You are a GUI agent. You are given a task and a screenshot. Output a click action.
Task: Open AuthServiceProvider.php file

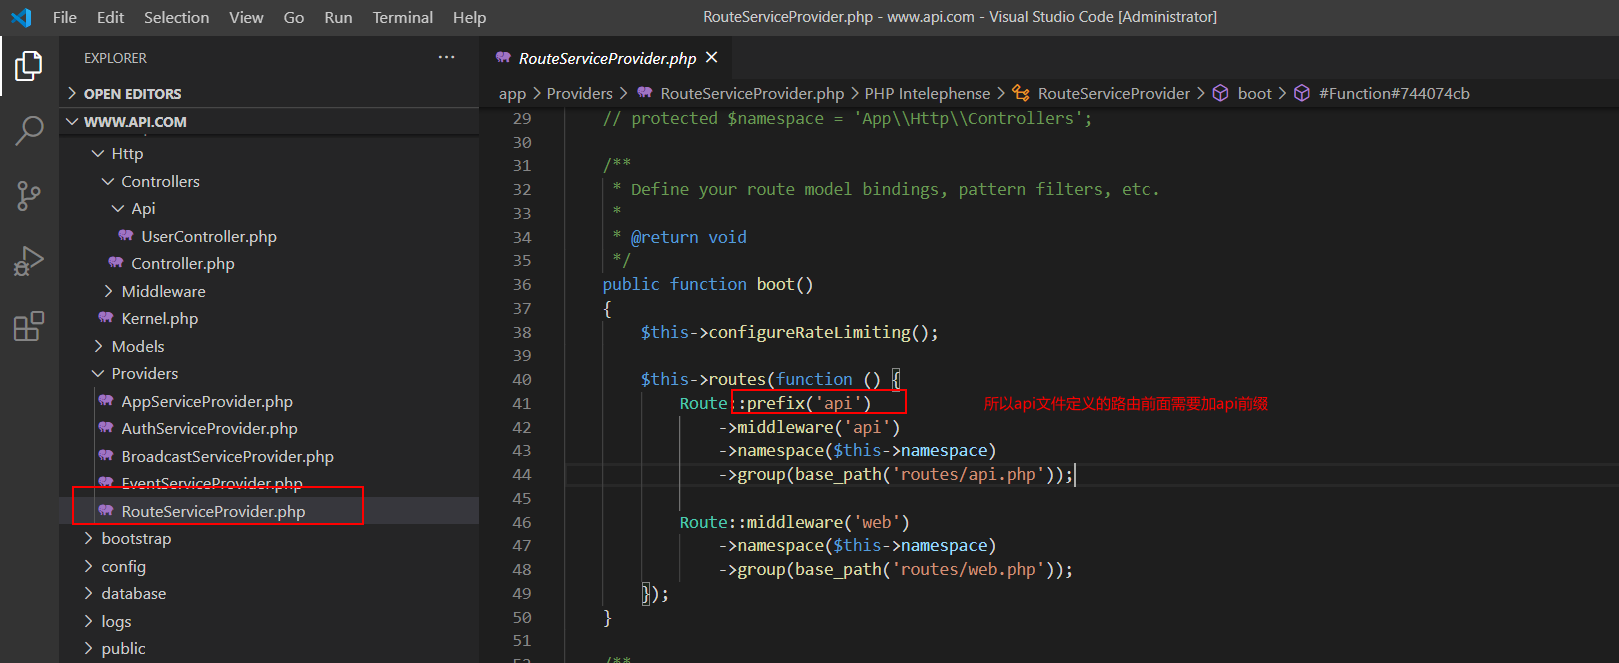pyautogui.click(x=269, y=428)
